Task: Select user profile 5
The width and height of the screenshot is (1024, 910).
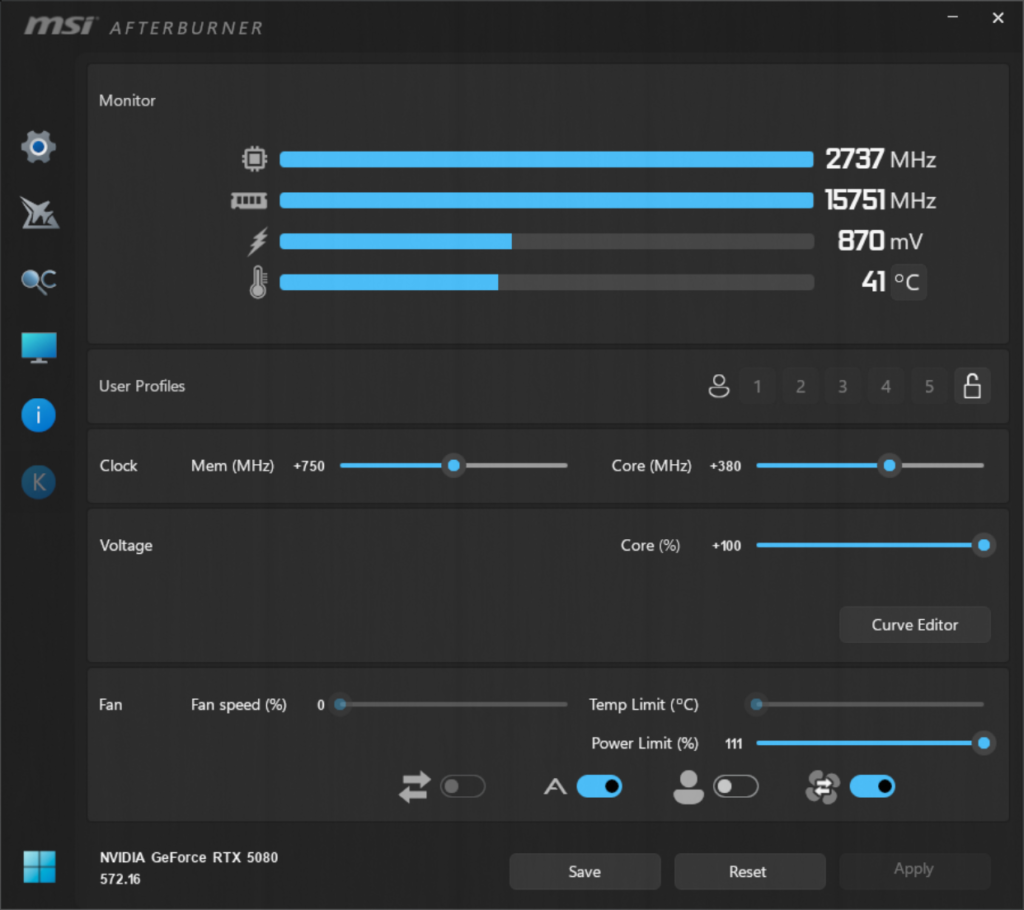Action: coord(929,386)
